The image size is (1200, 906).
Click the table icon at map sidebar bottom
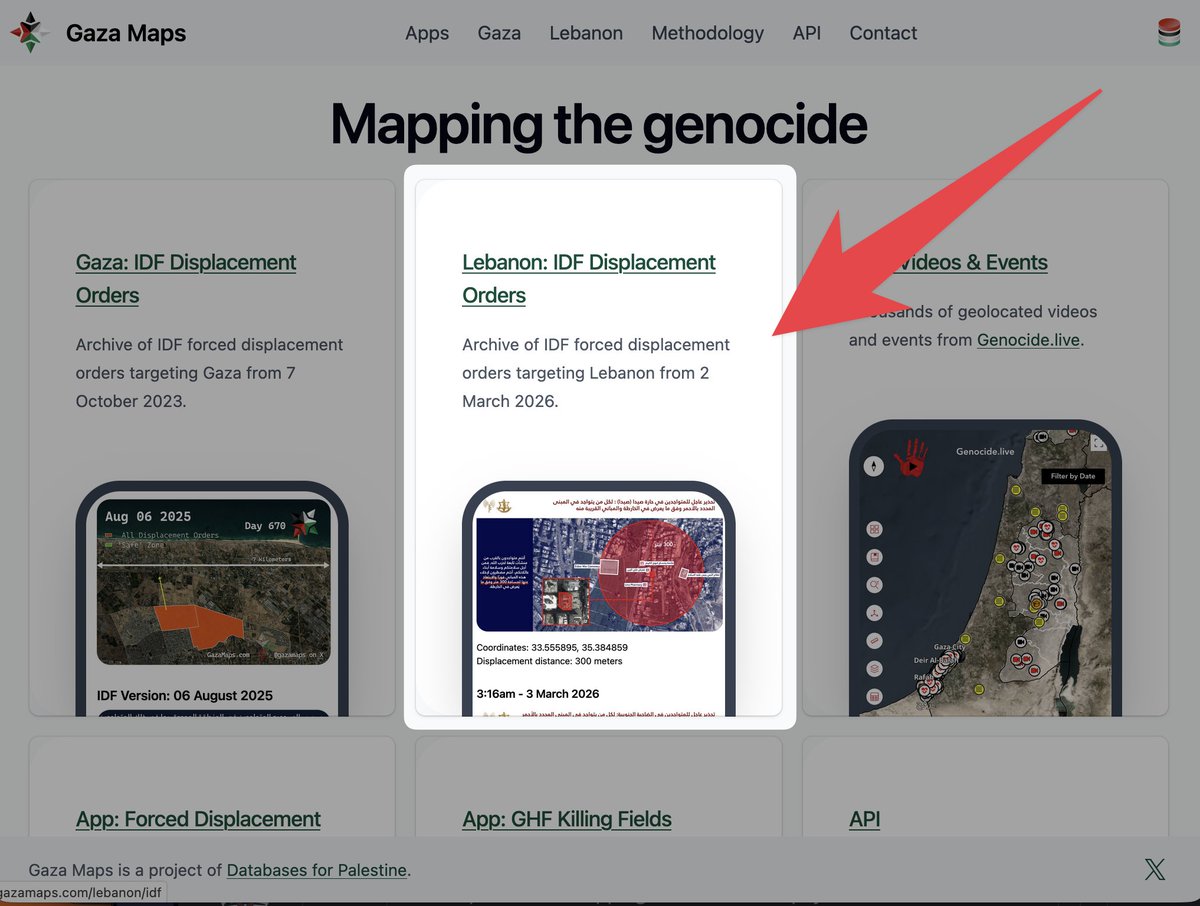874,697
